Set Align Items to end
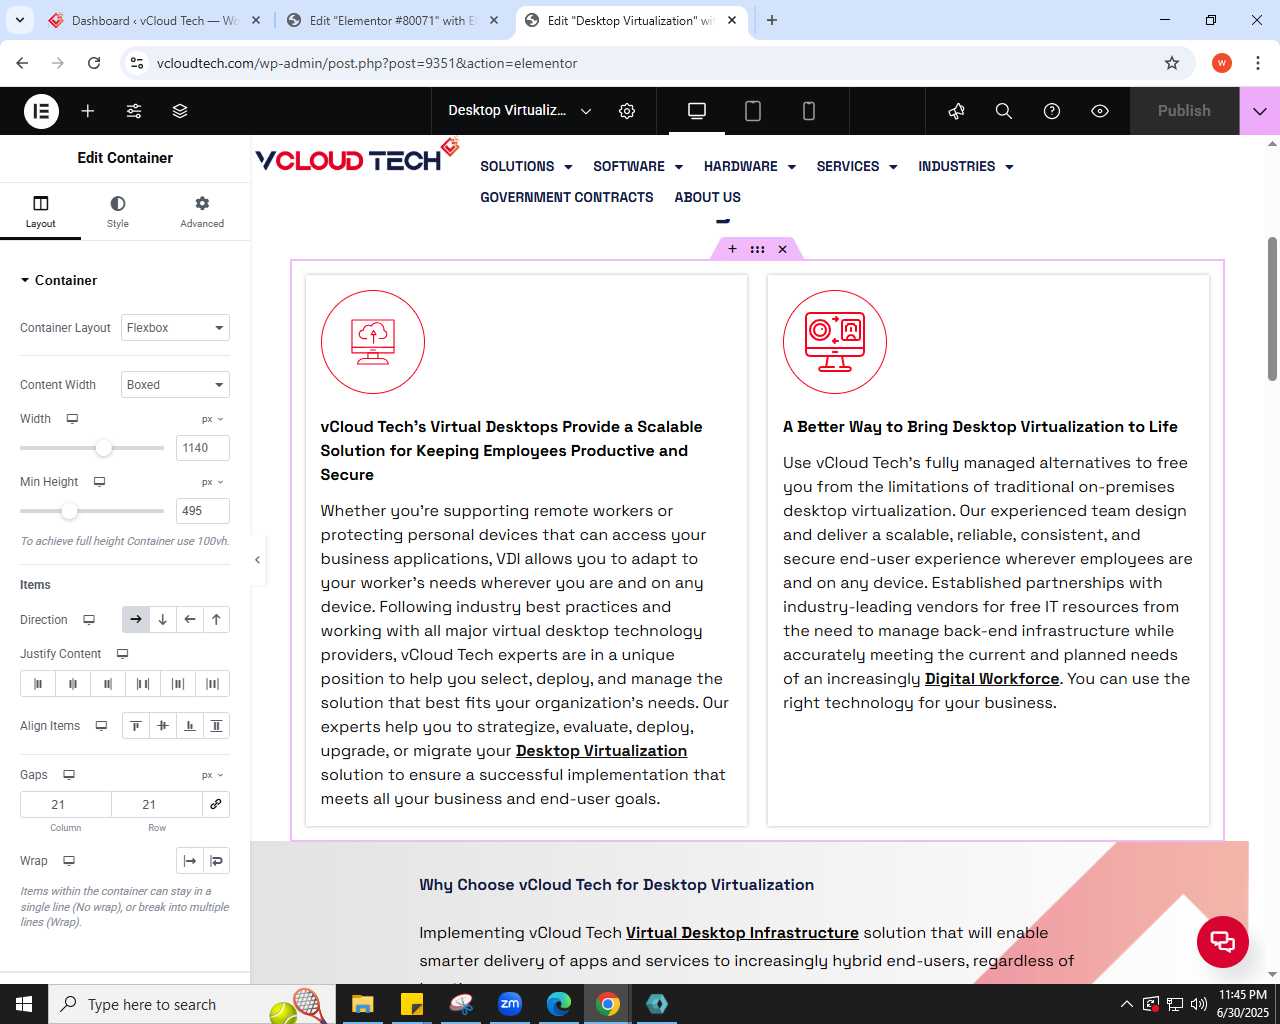This screenshot has height=1024, width=1280. point(189,726)
